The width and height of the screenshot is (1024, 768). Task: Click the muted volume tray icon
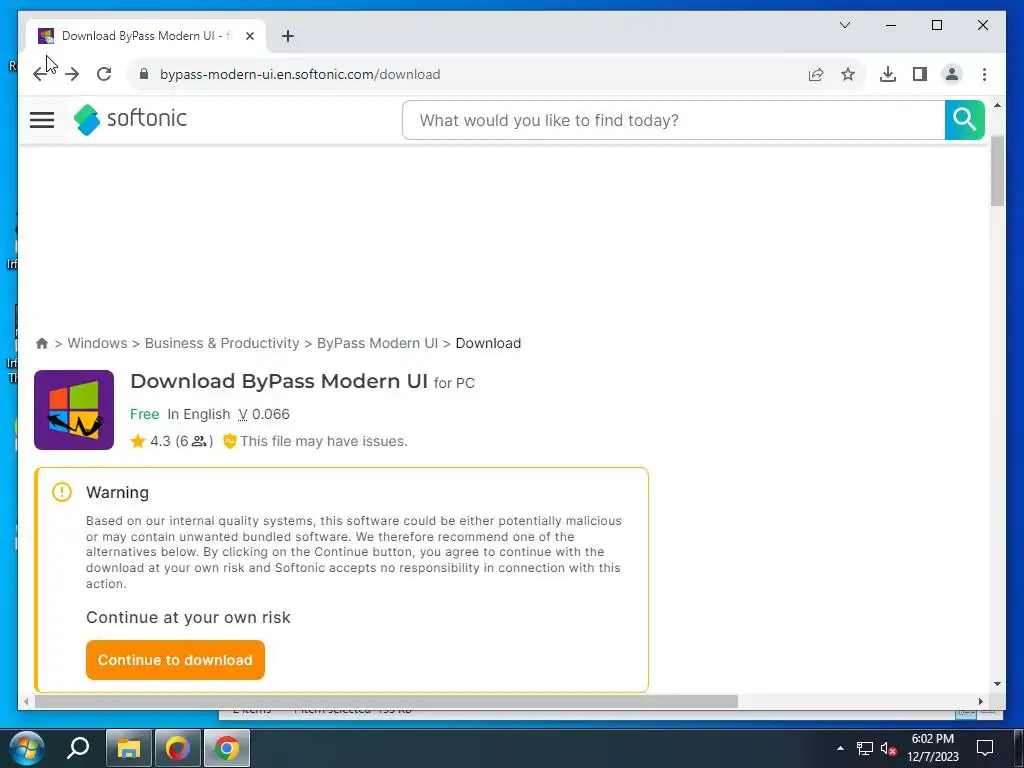coord(888,748)
